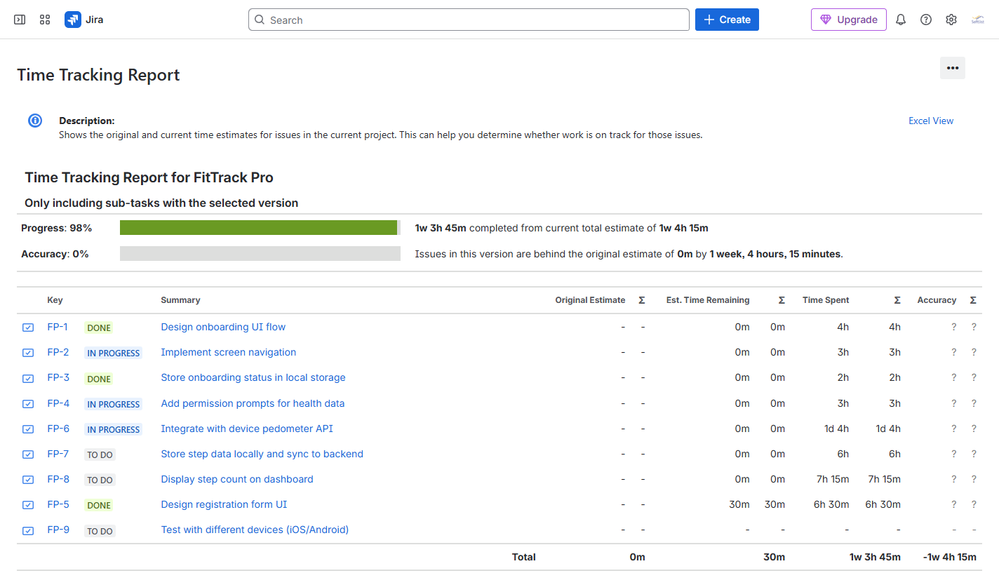Open the Jira settings gear
This screenshot has width=999, height=587.
click(951, 19)
